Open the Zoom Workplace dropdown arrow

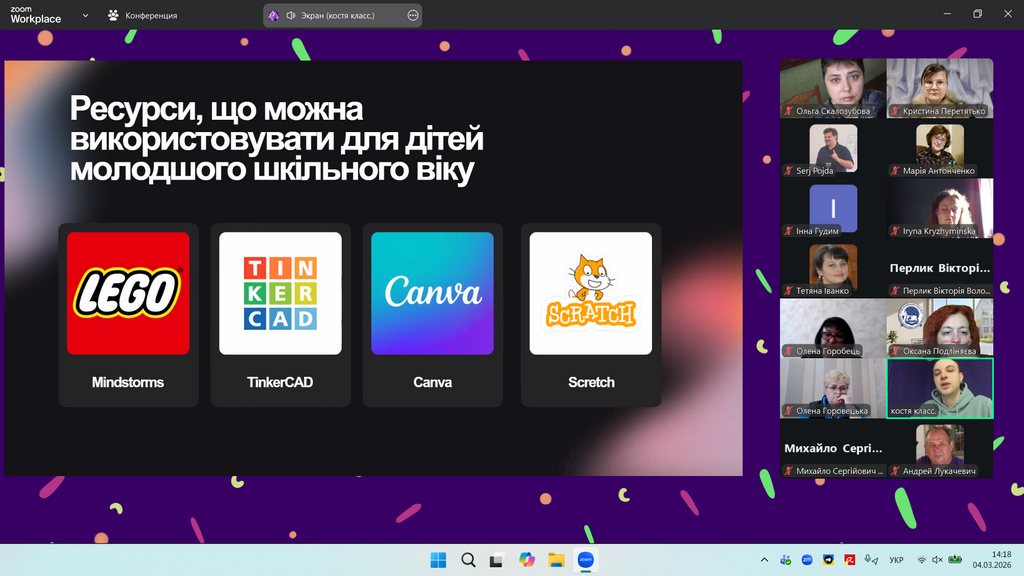85,15
